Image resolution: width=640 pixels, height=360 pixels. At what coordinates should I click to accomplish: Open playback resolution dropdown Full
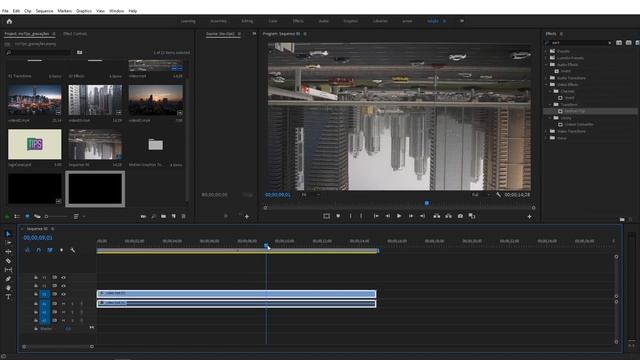[481, 195]
